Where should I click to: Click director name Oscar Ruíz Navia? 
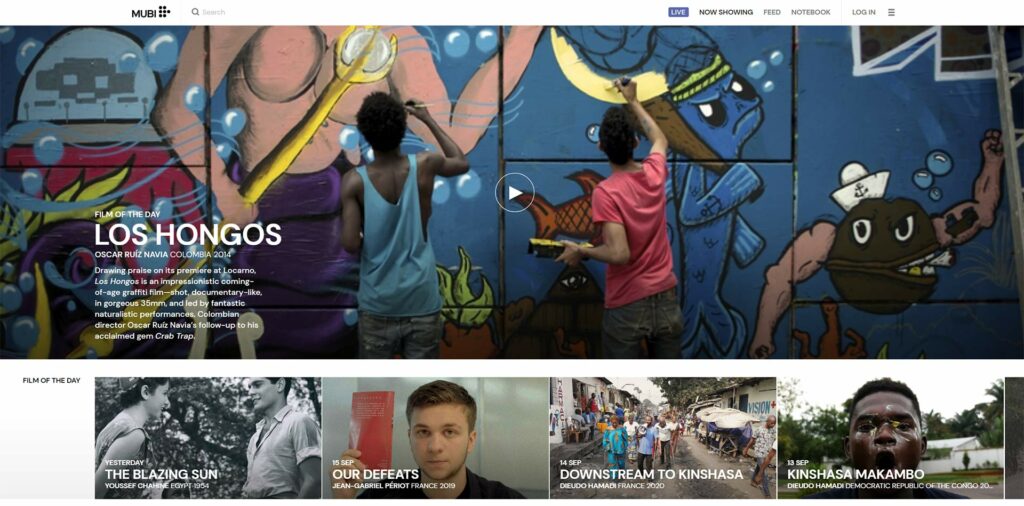[131, 254]
